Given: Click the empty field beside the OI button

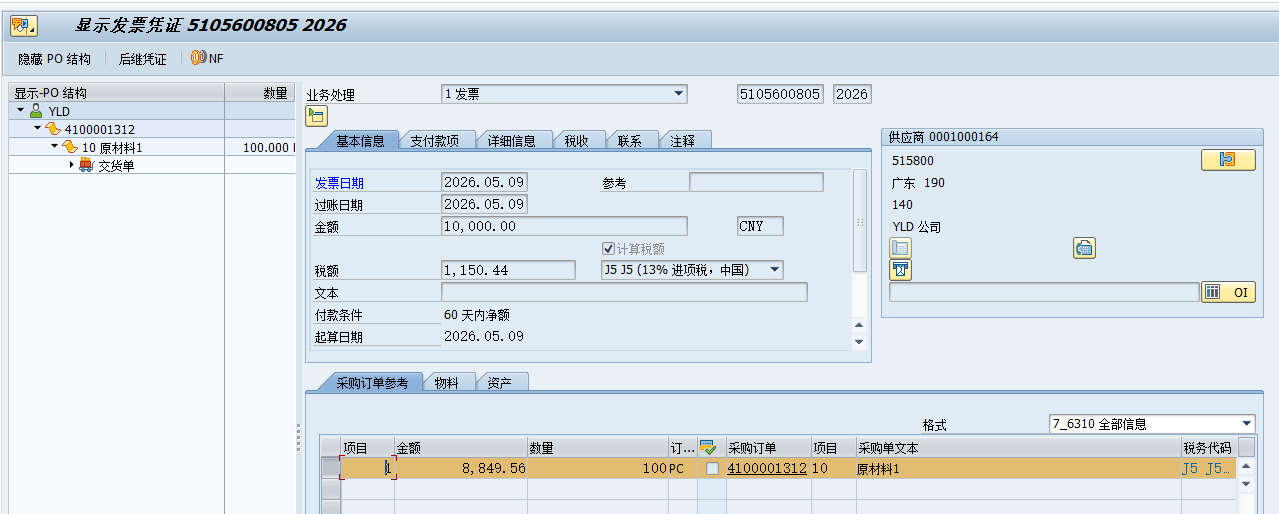Looking at the screenshot, I should point(1044,292).
